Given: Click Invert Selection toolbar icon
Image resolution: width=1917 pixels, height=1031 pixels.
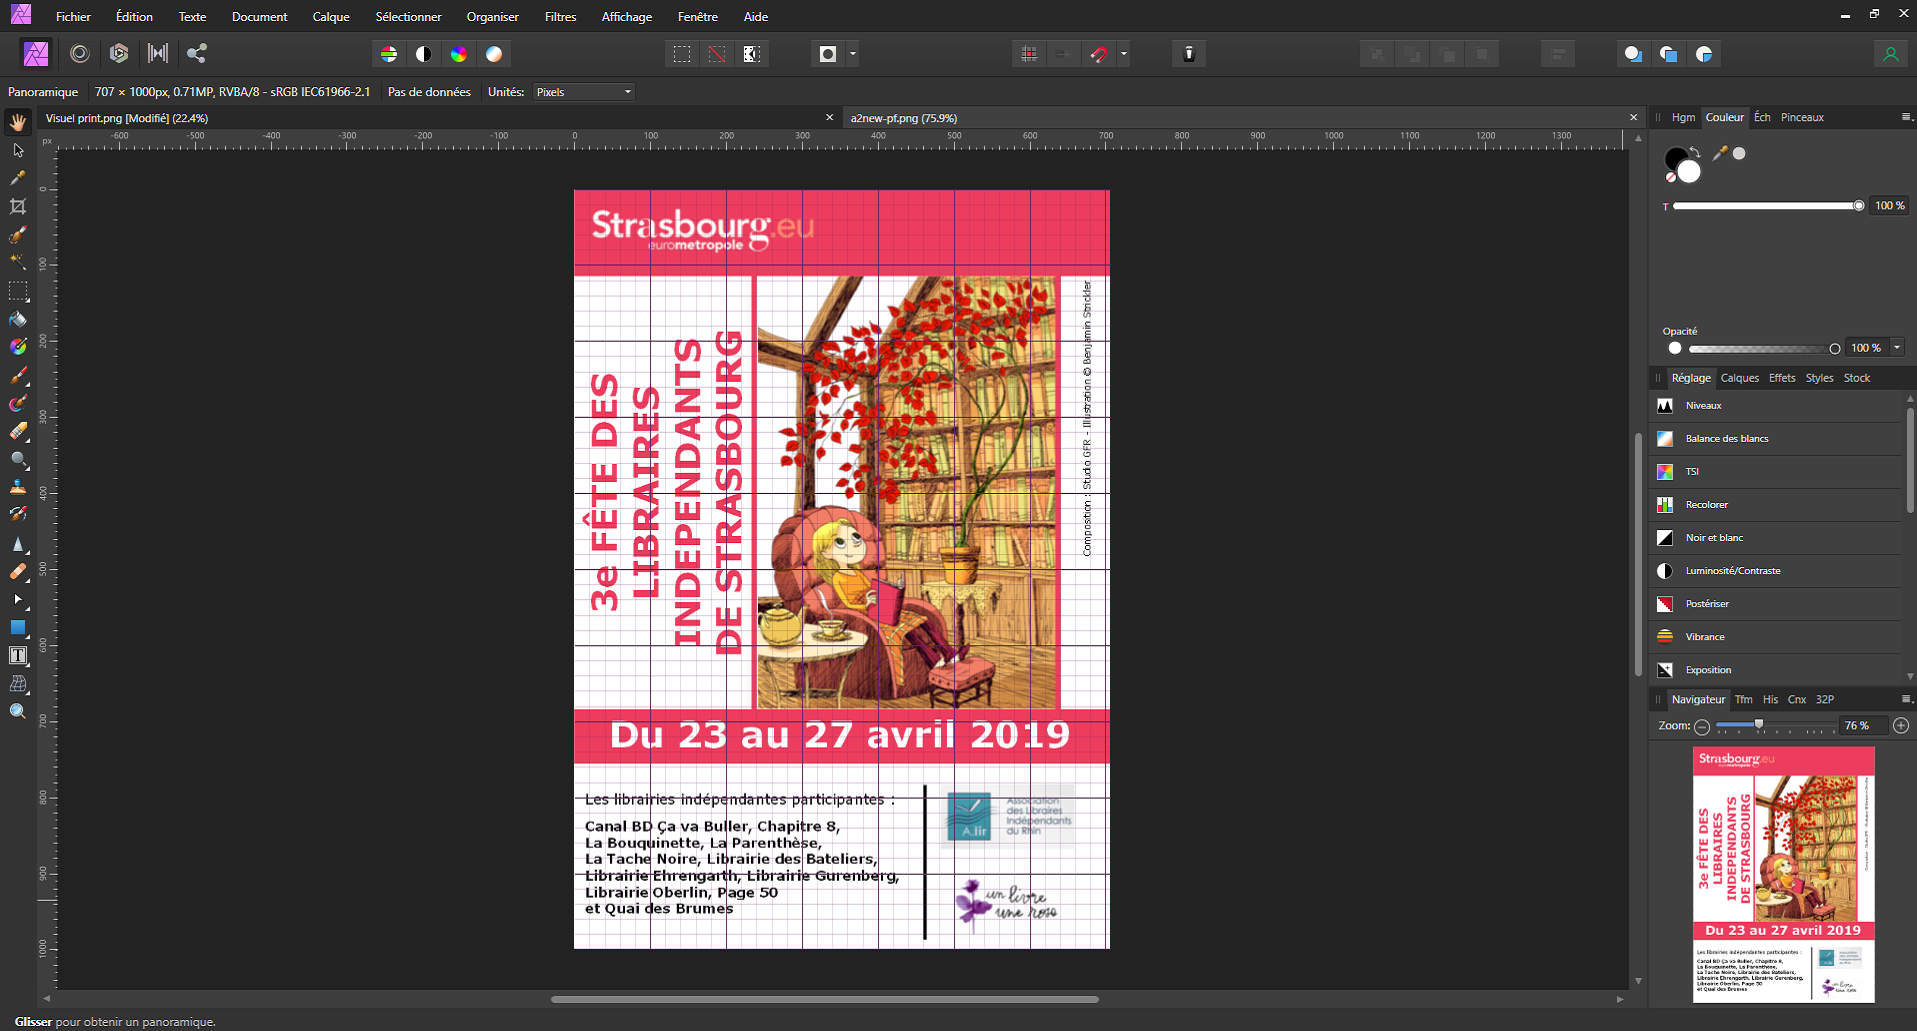Looking at the screenshot, I should 752,54.
